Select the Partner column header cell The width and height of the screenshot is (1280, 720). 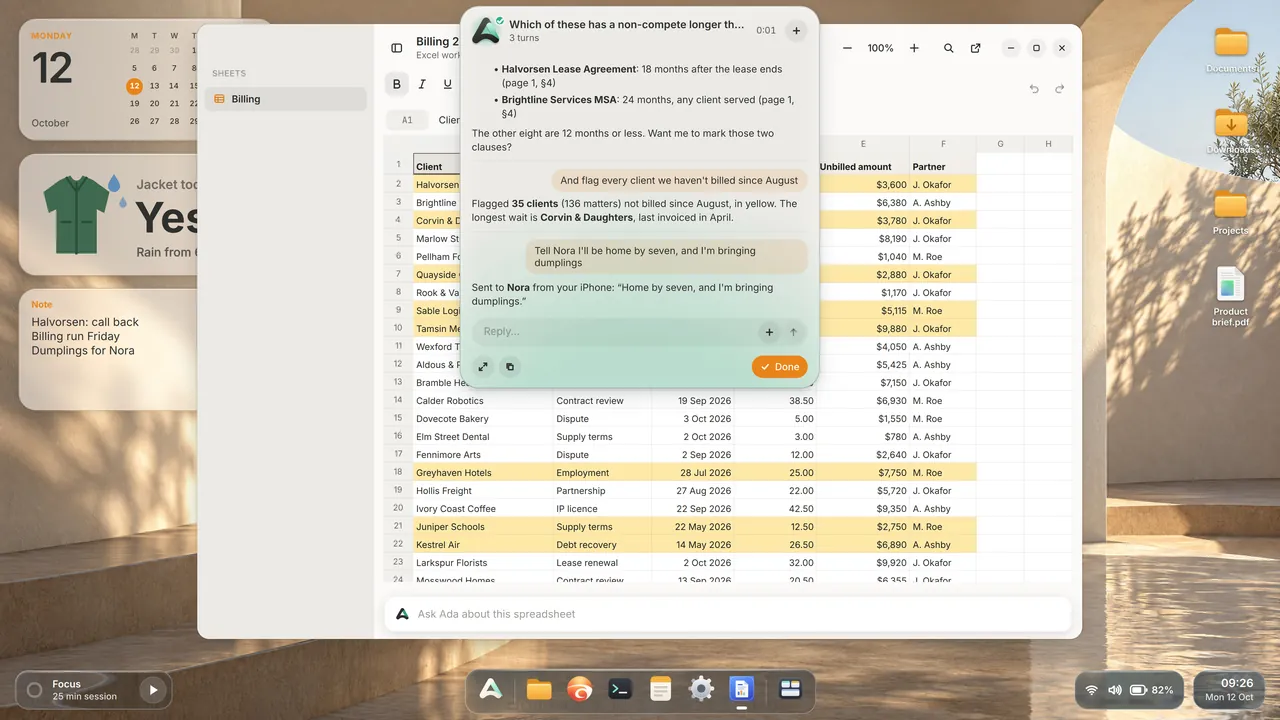(x=942, y=166)
